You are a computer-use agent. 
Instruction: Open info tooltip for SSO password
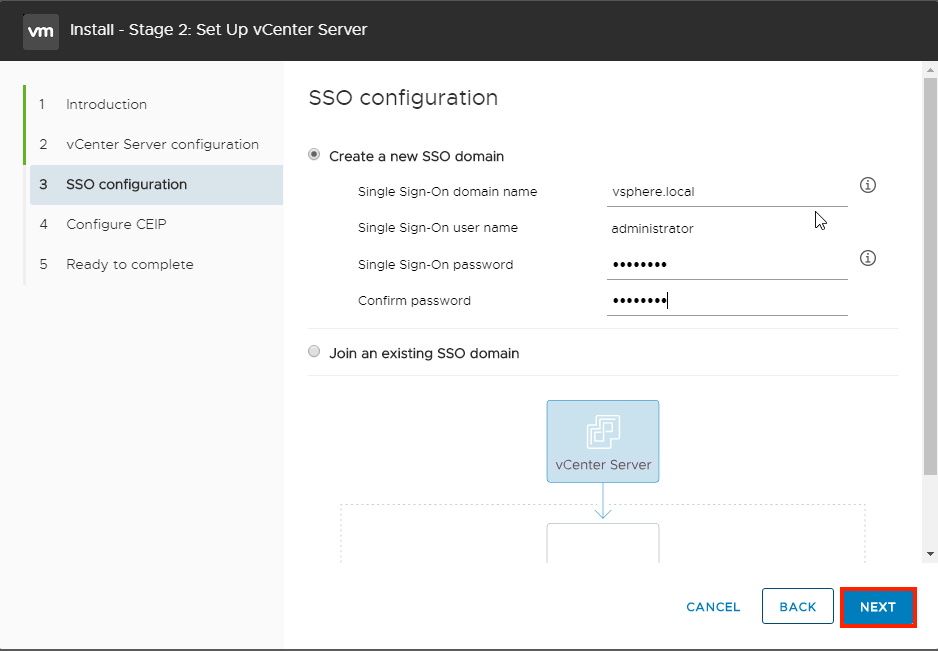(867, 258)
